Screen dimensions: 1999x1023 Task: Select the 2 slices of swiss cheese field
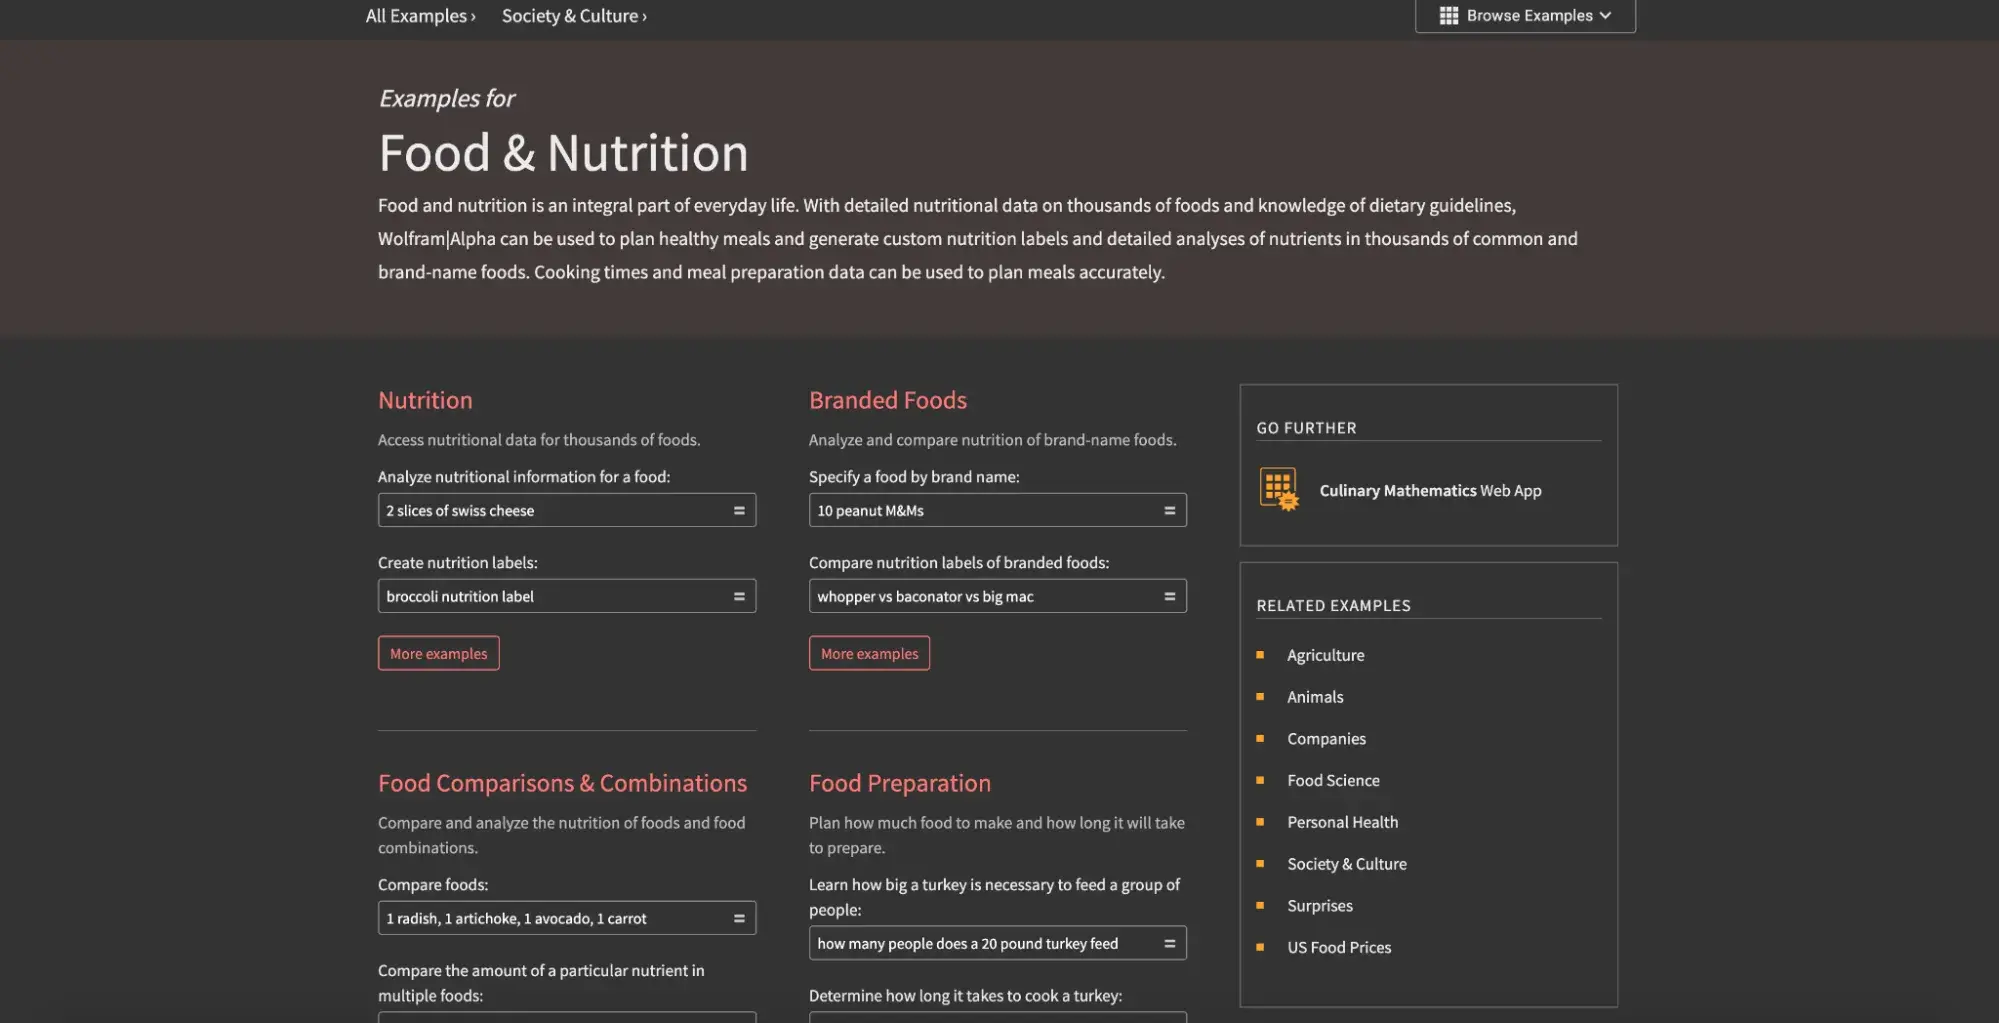550,510
